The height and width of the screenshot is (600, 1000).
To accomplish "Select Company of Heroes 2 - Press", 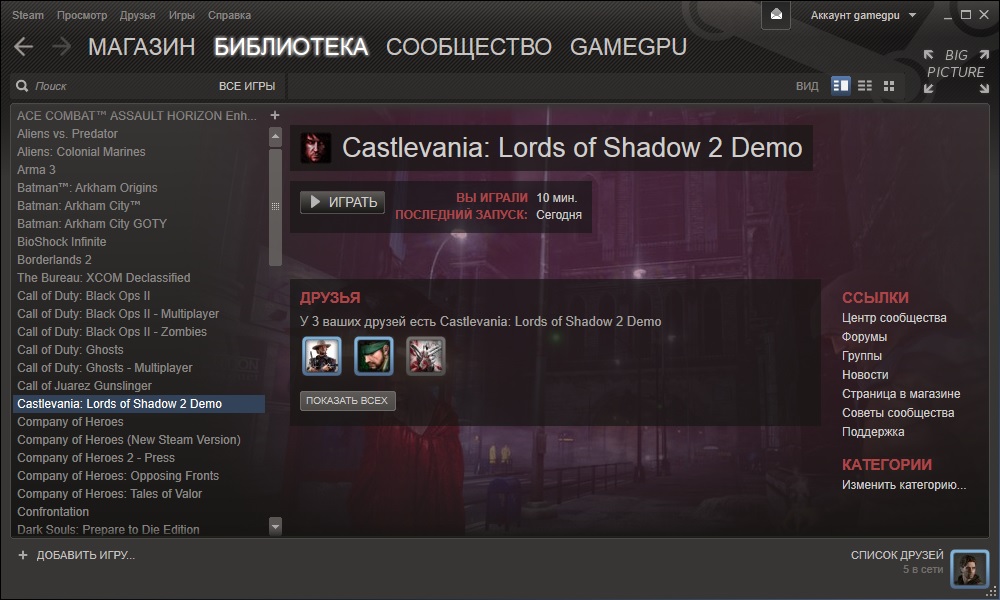I will point(139,458).
